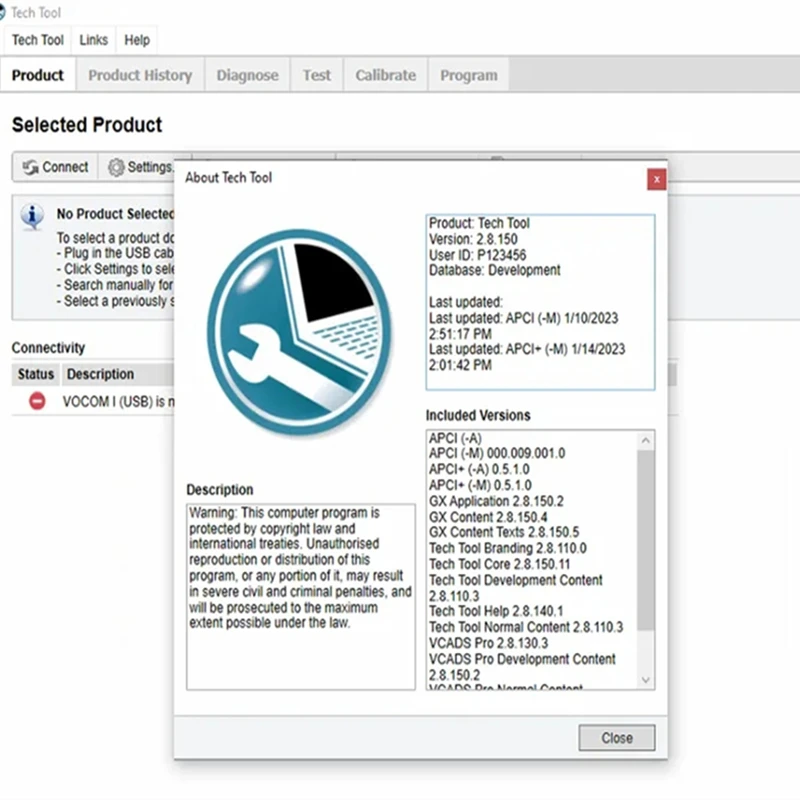Select the Description column header in Connectivity
This screenshot has width=800, height=800.
click(117, 374)
